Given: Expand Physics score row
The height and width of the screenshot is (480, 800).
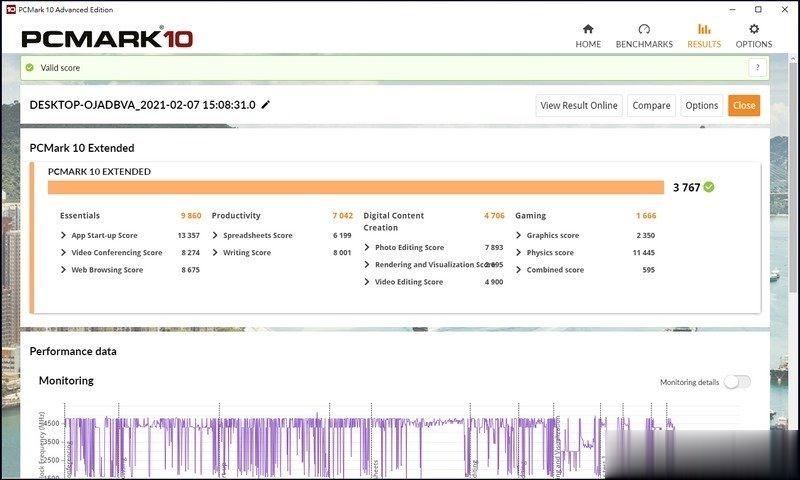Looking at the screenshot, I should pyautogui.click(x=518, y=252).
